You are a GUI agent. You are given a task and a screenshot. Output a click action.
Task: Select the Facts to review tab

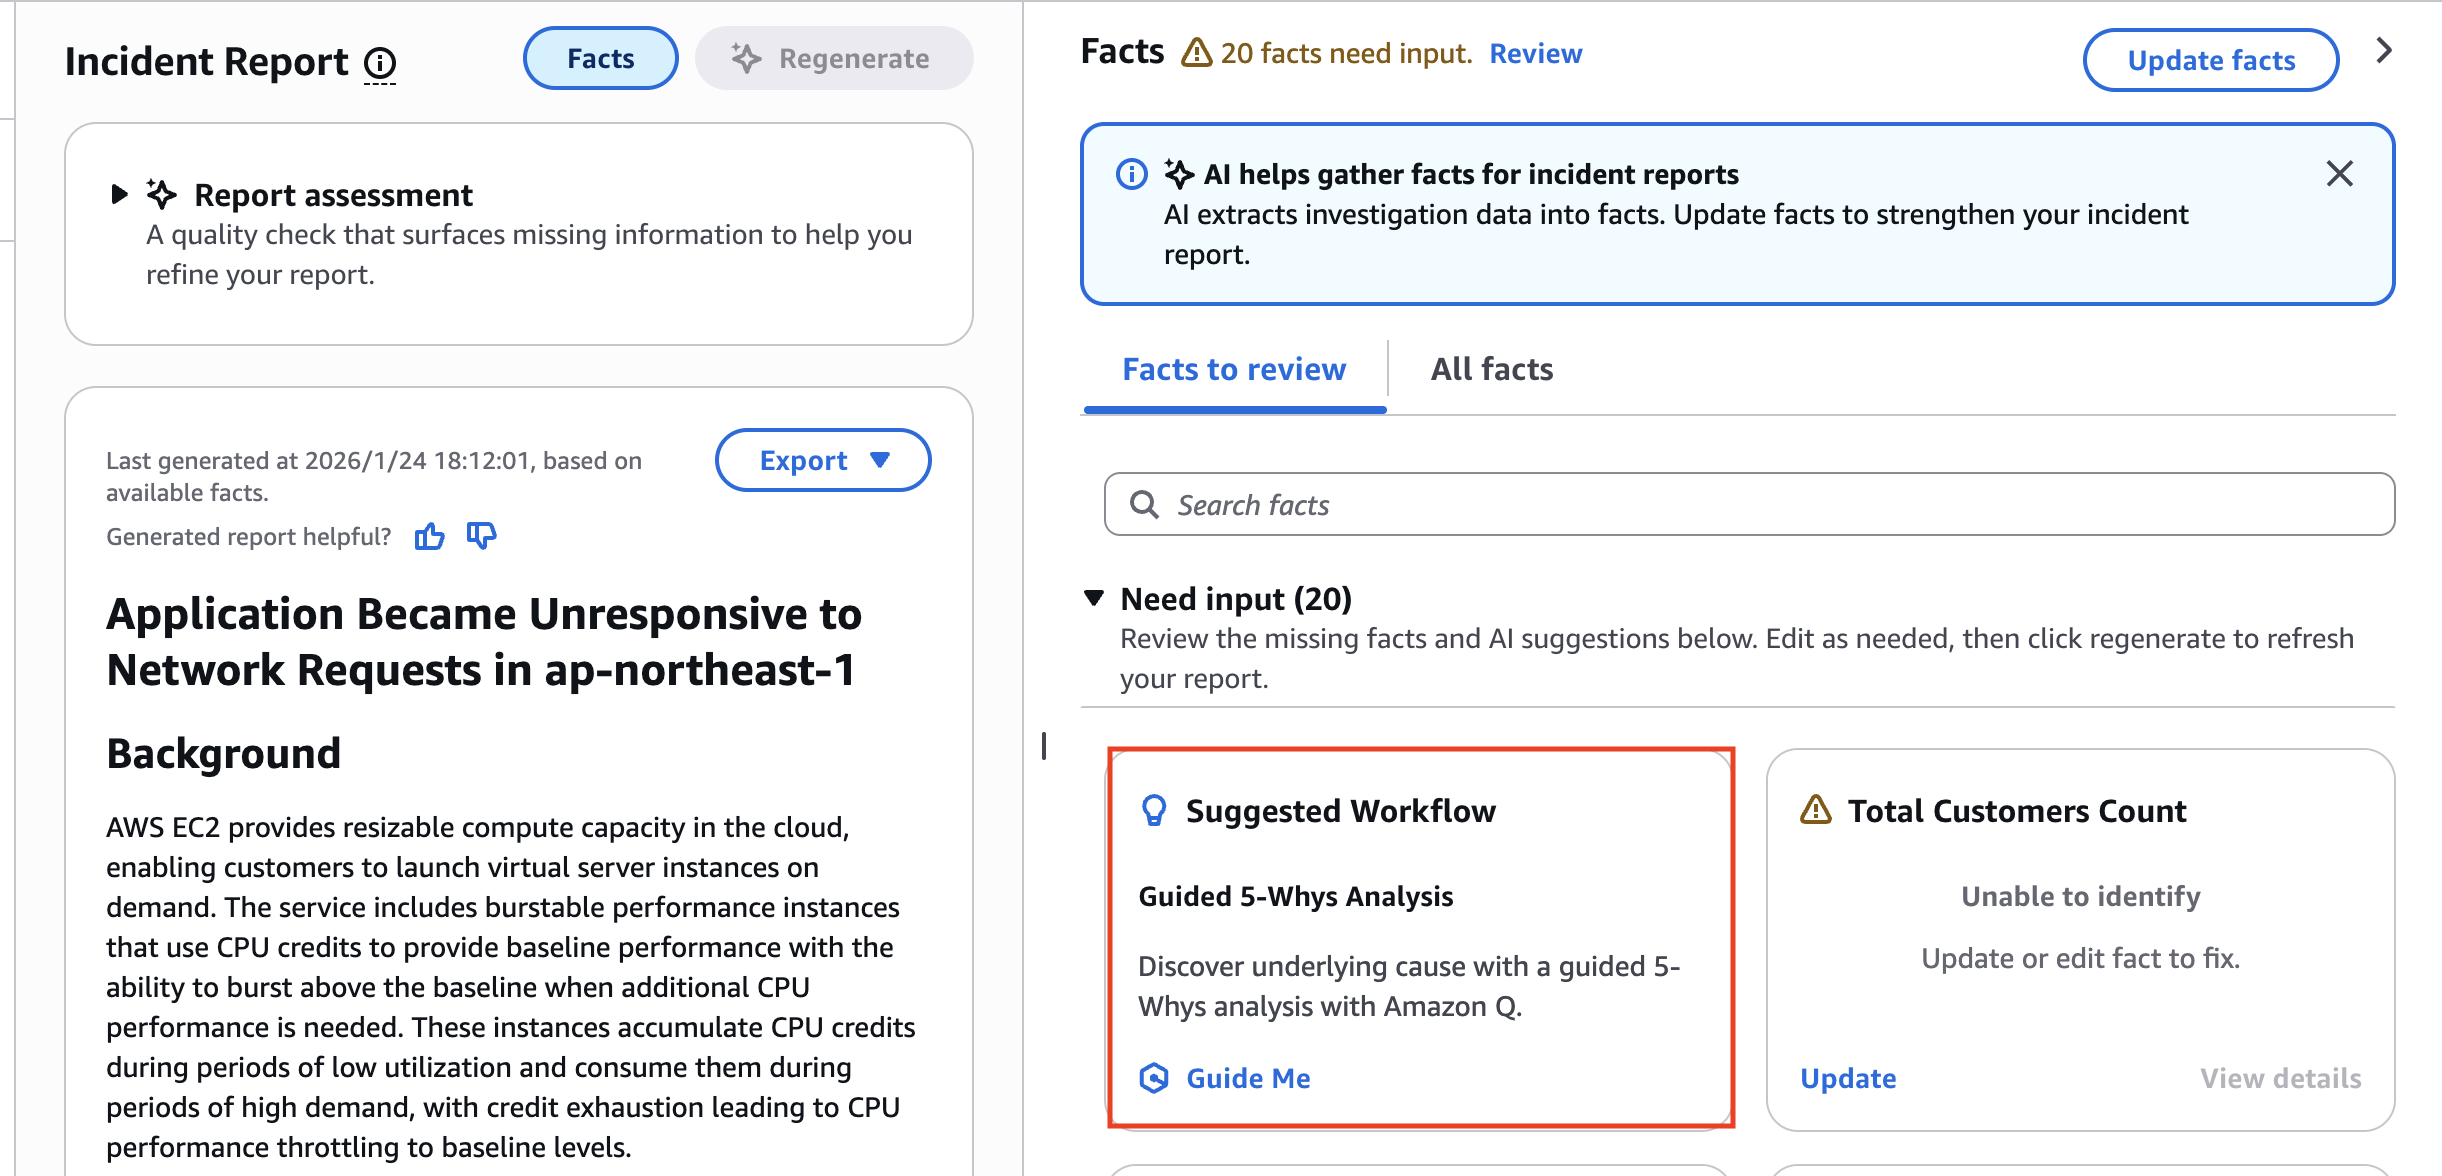[x=1234, y=369]
